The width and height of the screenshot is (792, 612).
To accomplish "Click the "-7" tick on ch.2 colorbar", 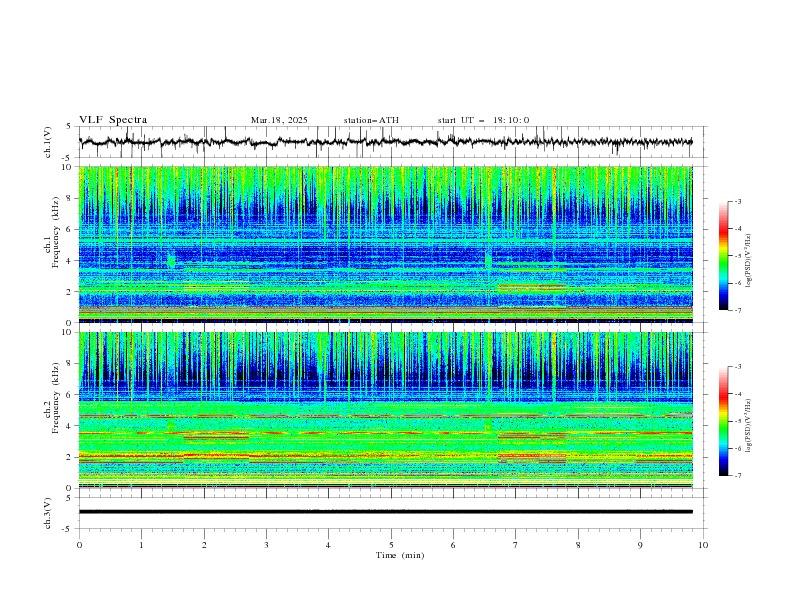I will tap(737, 476).
